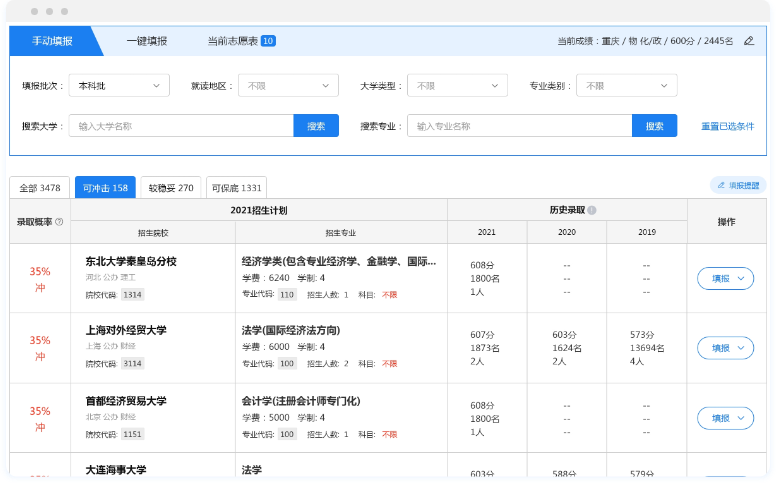Click the major 会计学(注册会计师专门化)
The height and width of the screenshot is (486, 776).
301,401
